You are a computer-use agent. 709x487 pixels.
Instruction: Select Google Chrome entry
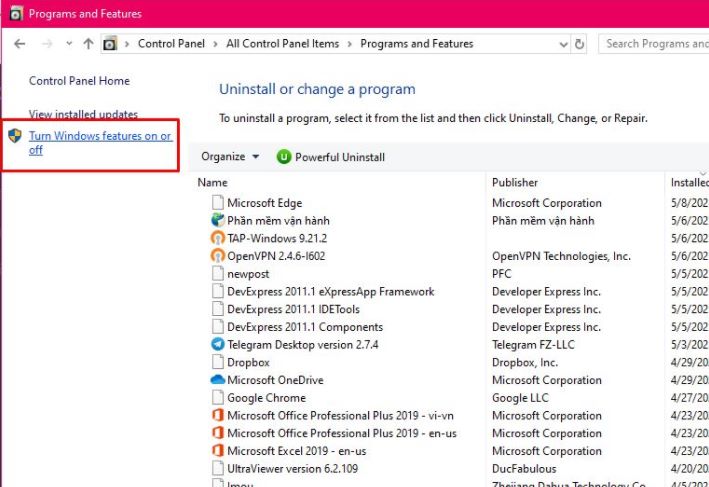[266, 398]
